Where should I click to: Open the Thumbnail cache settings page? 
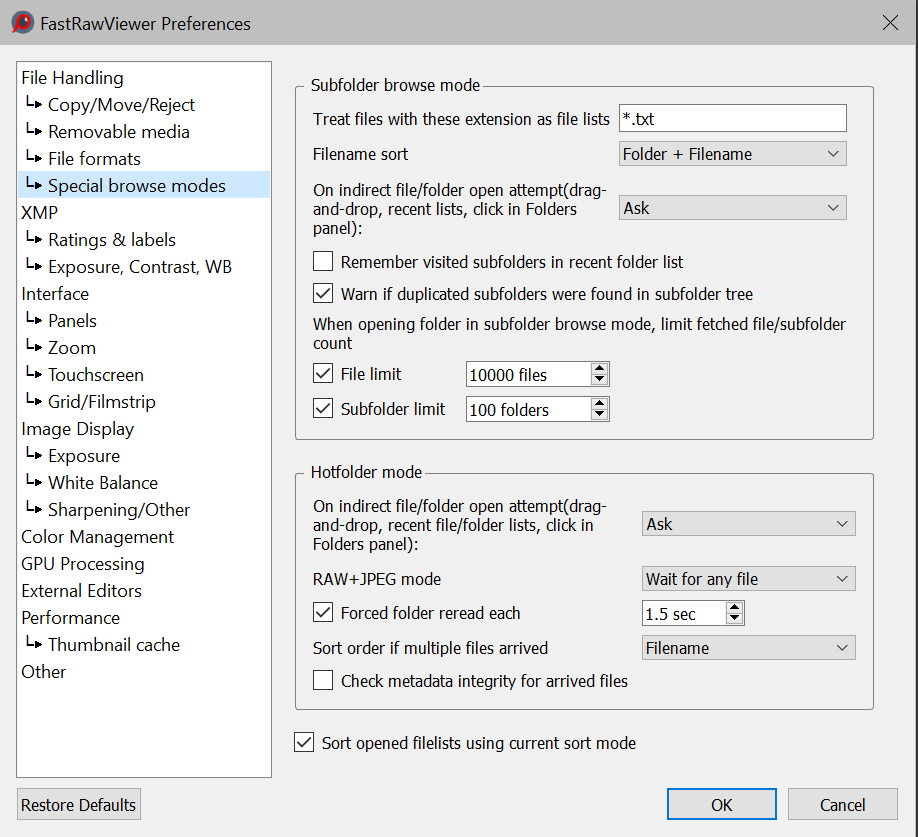114,645
